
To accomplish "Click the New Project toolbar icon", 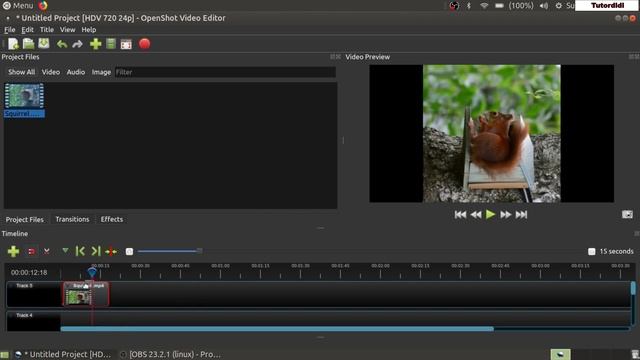I will point(13,44).
